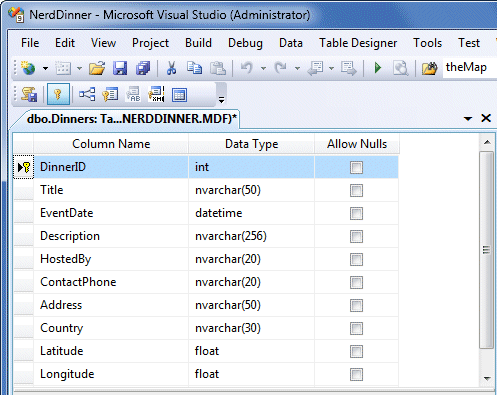Toggle the Set Primary Key icon

point(58,95)
